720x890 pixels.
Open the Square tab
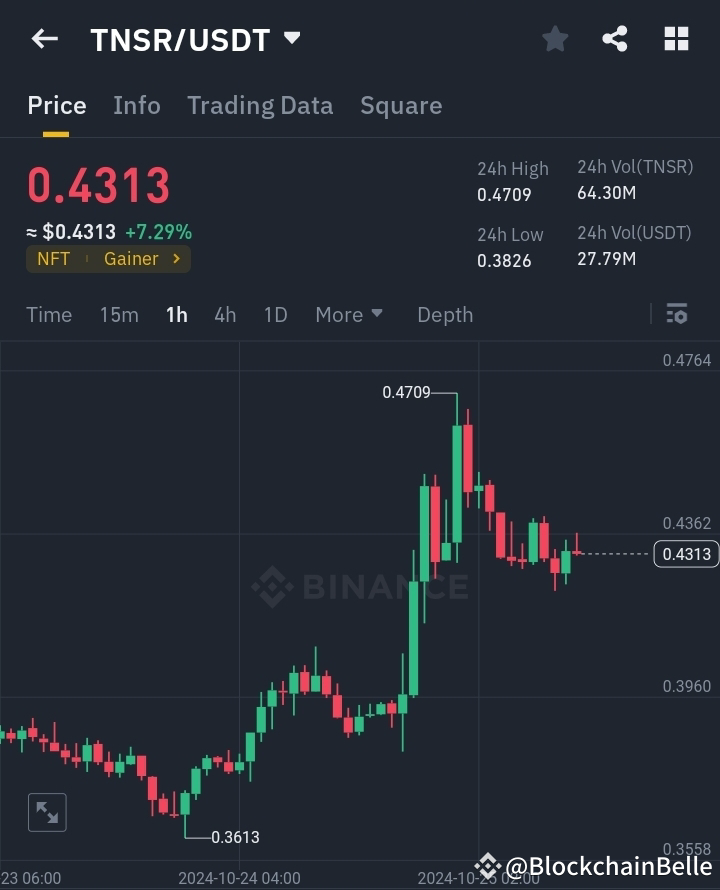tap(401, 105)
